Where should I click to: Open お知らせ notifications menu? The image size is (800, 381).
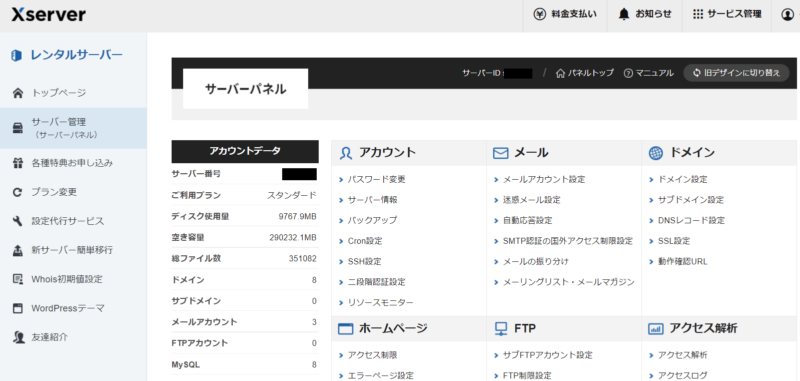644,14
